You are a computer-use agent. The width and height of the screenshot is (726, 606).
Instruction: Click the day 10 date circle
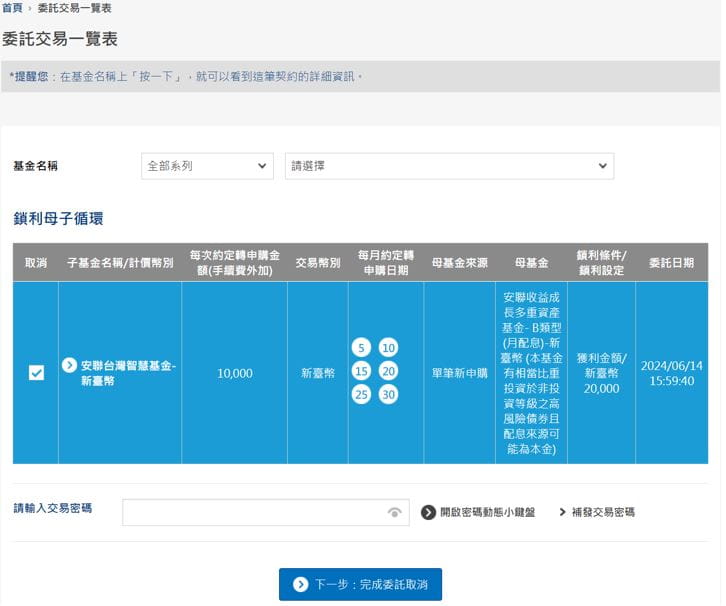(388, 348)
